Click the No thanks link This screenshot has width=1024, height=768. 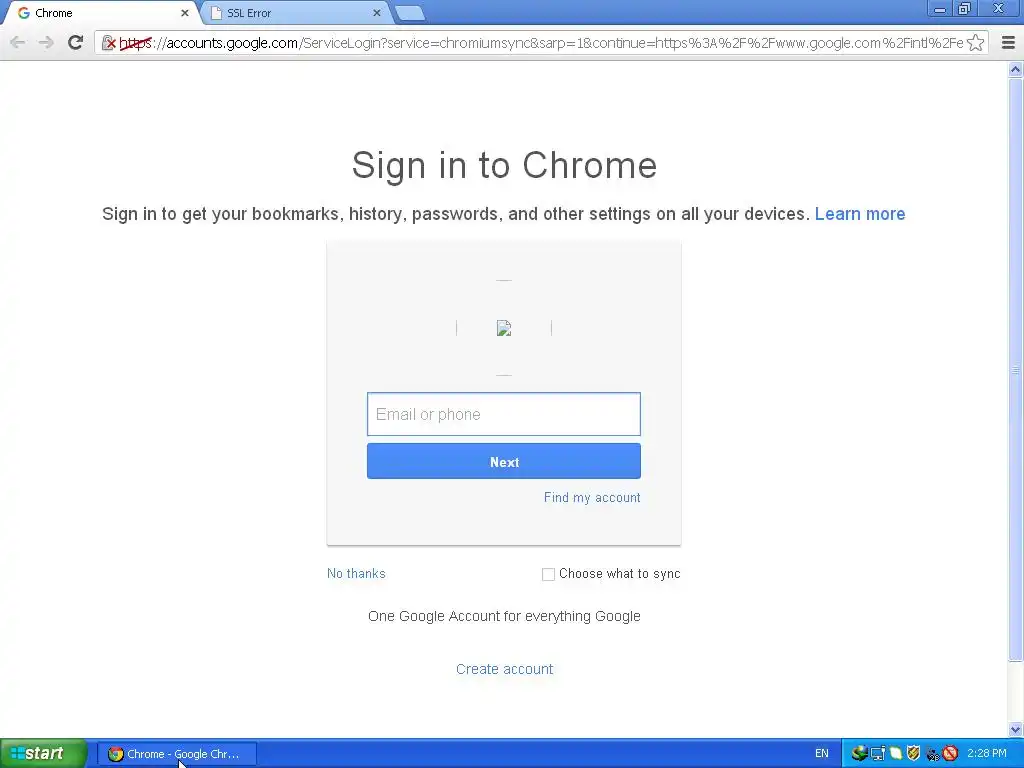(356, 573)
